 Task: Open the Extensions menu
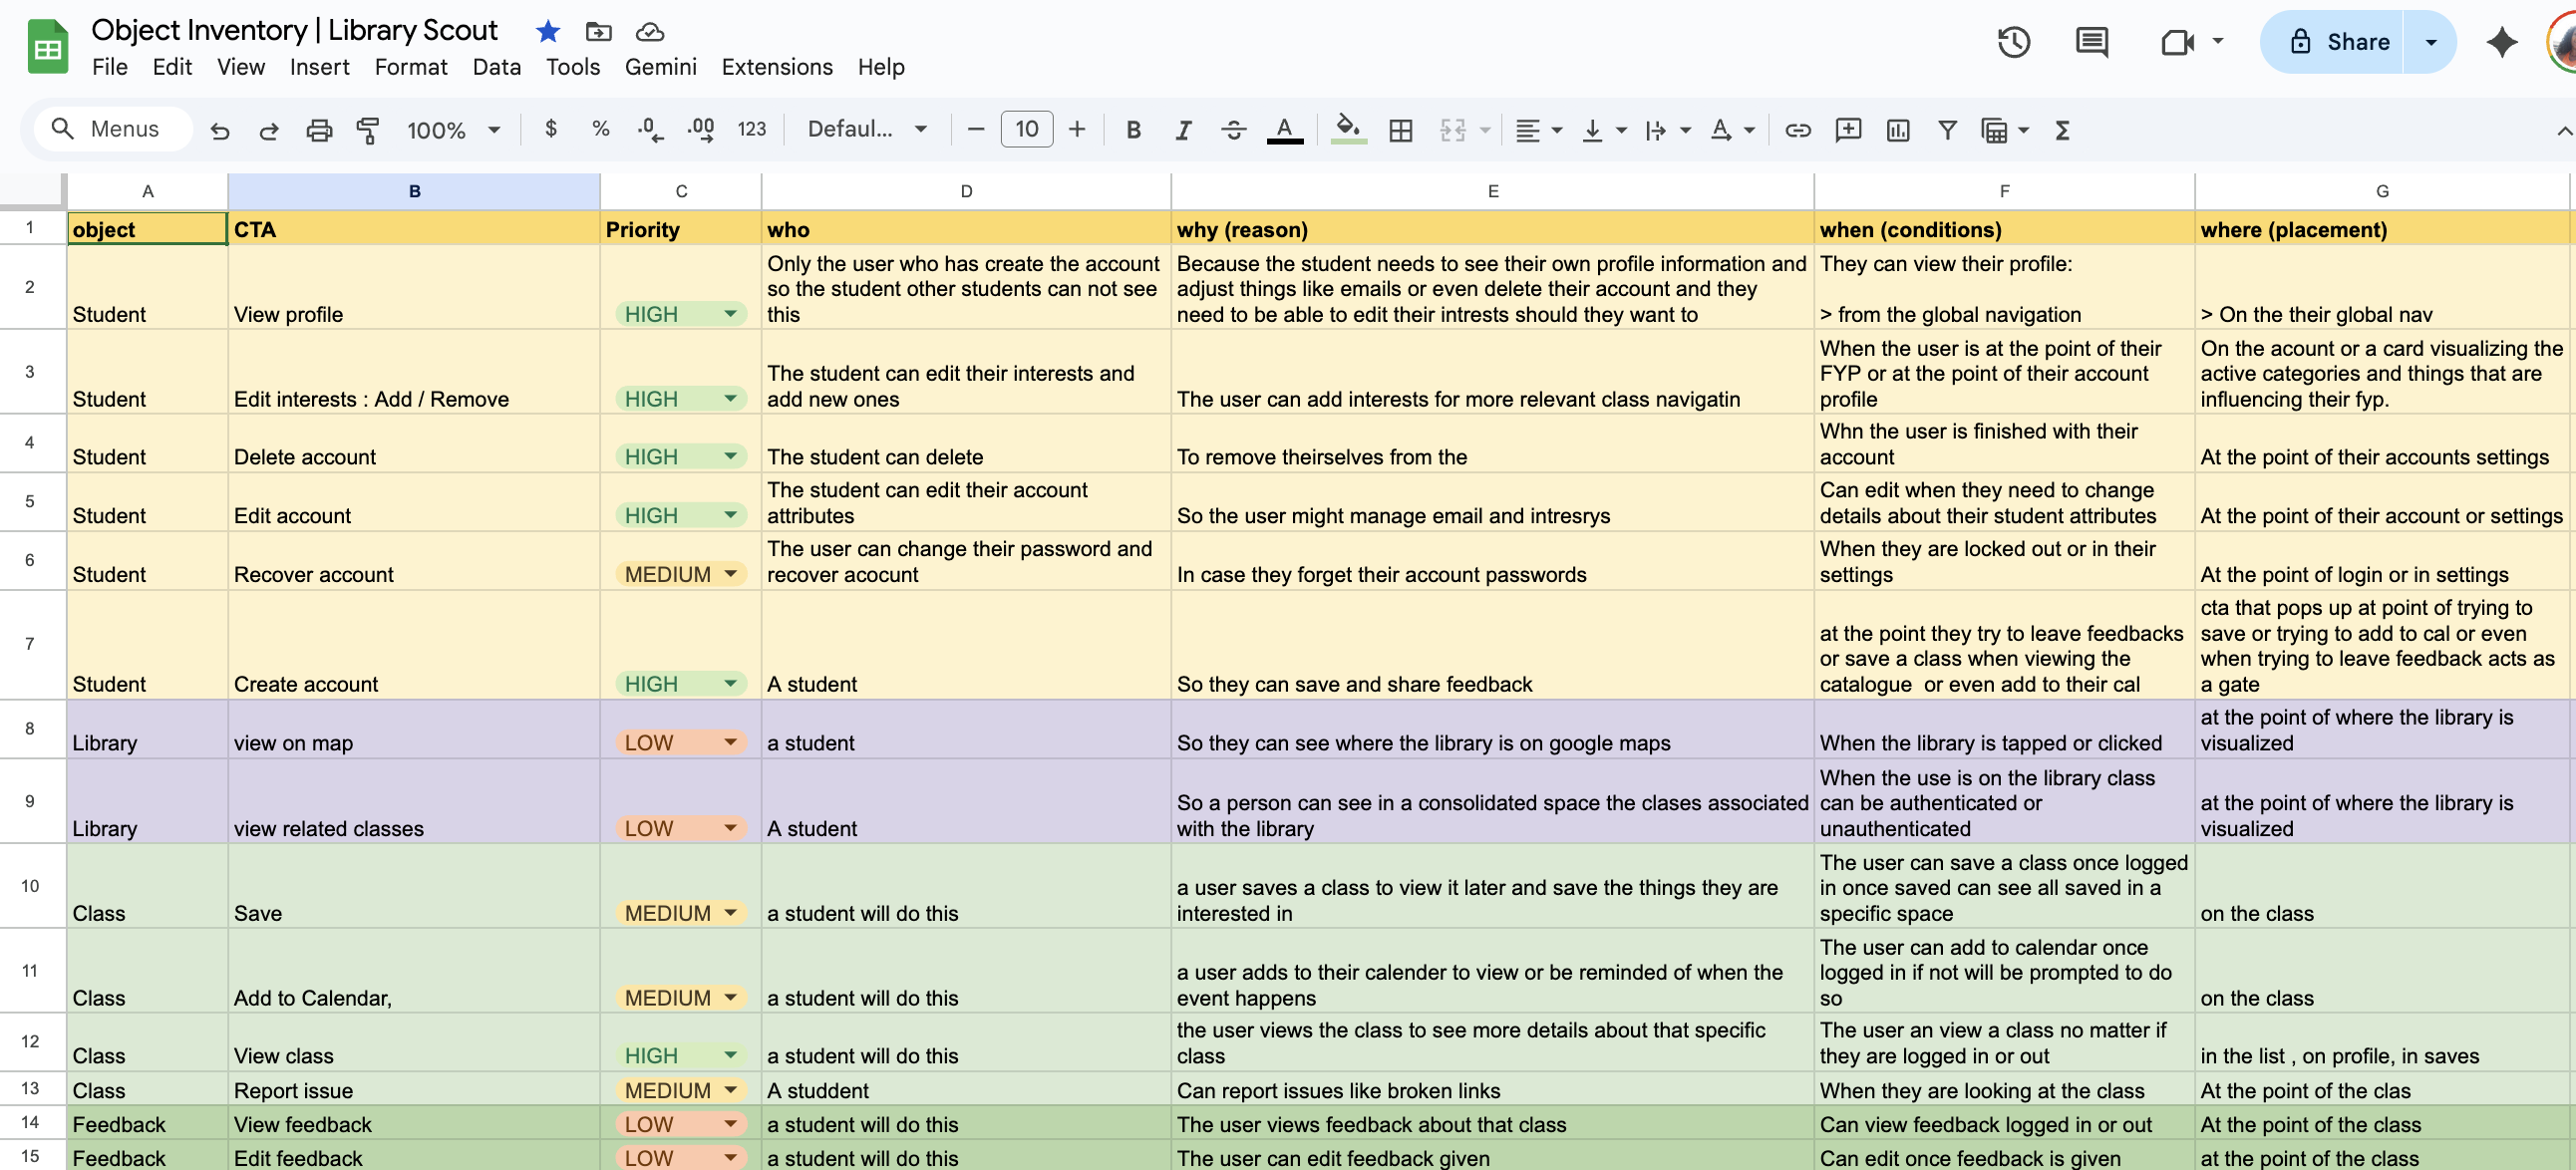[x=777, y=67]
